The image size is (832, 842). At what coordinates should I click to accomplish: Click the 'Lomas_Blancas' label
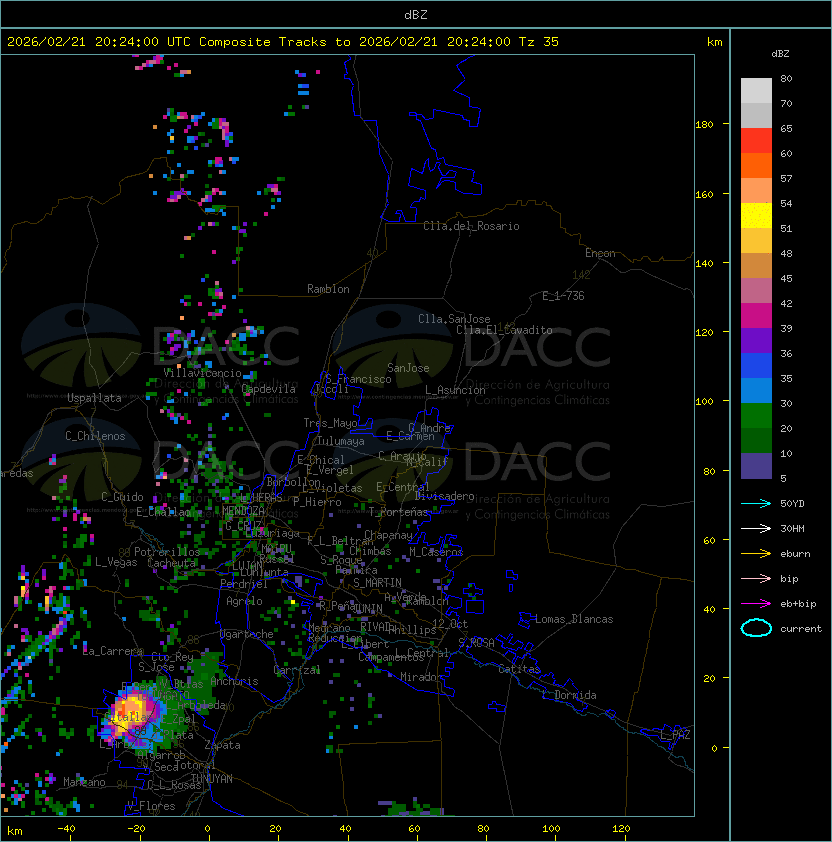574,619
